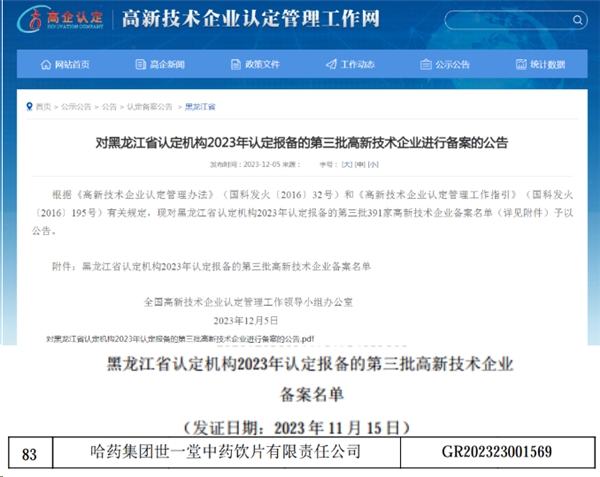Set font size to 中
The image size is (600, 477).
click(360, 164)
